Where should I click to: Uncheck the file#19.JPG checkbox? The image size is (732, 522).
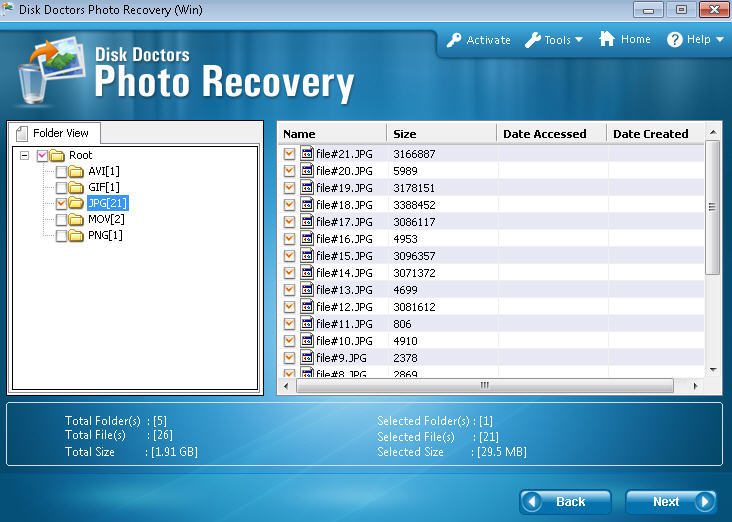(x=289, y=188)
